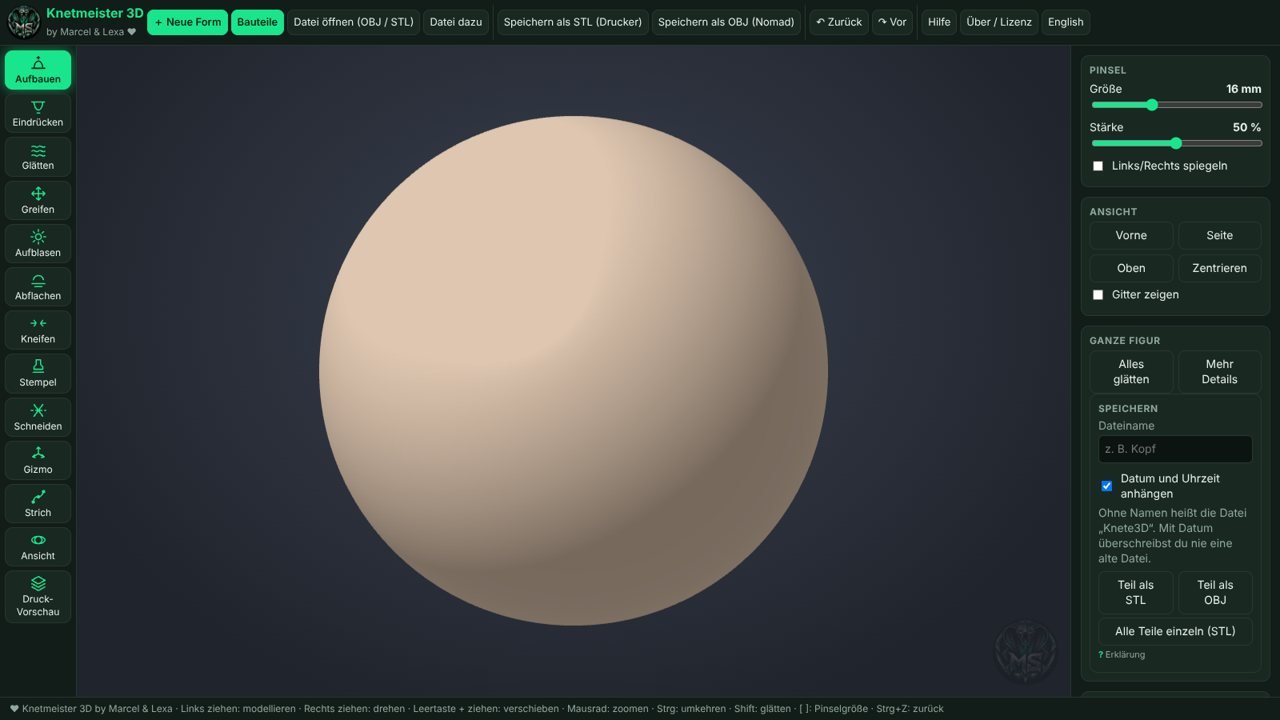Activate the Schneiden cut tool
This screenshot has width=1280, height=720.
coord(38,417)
